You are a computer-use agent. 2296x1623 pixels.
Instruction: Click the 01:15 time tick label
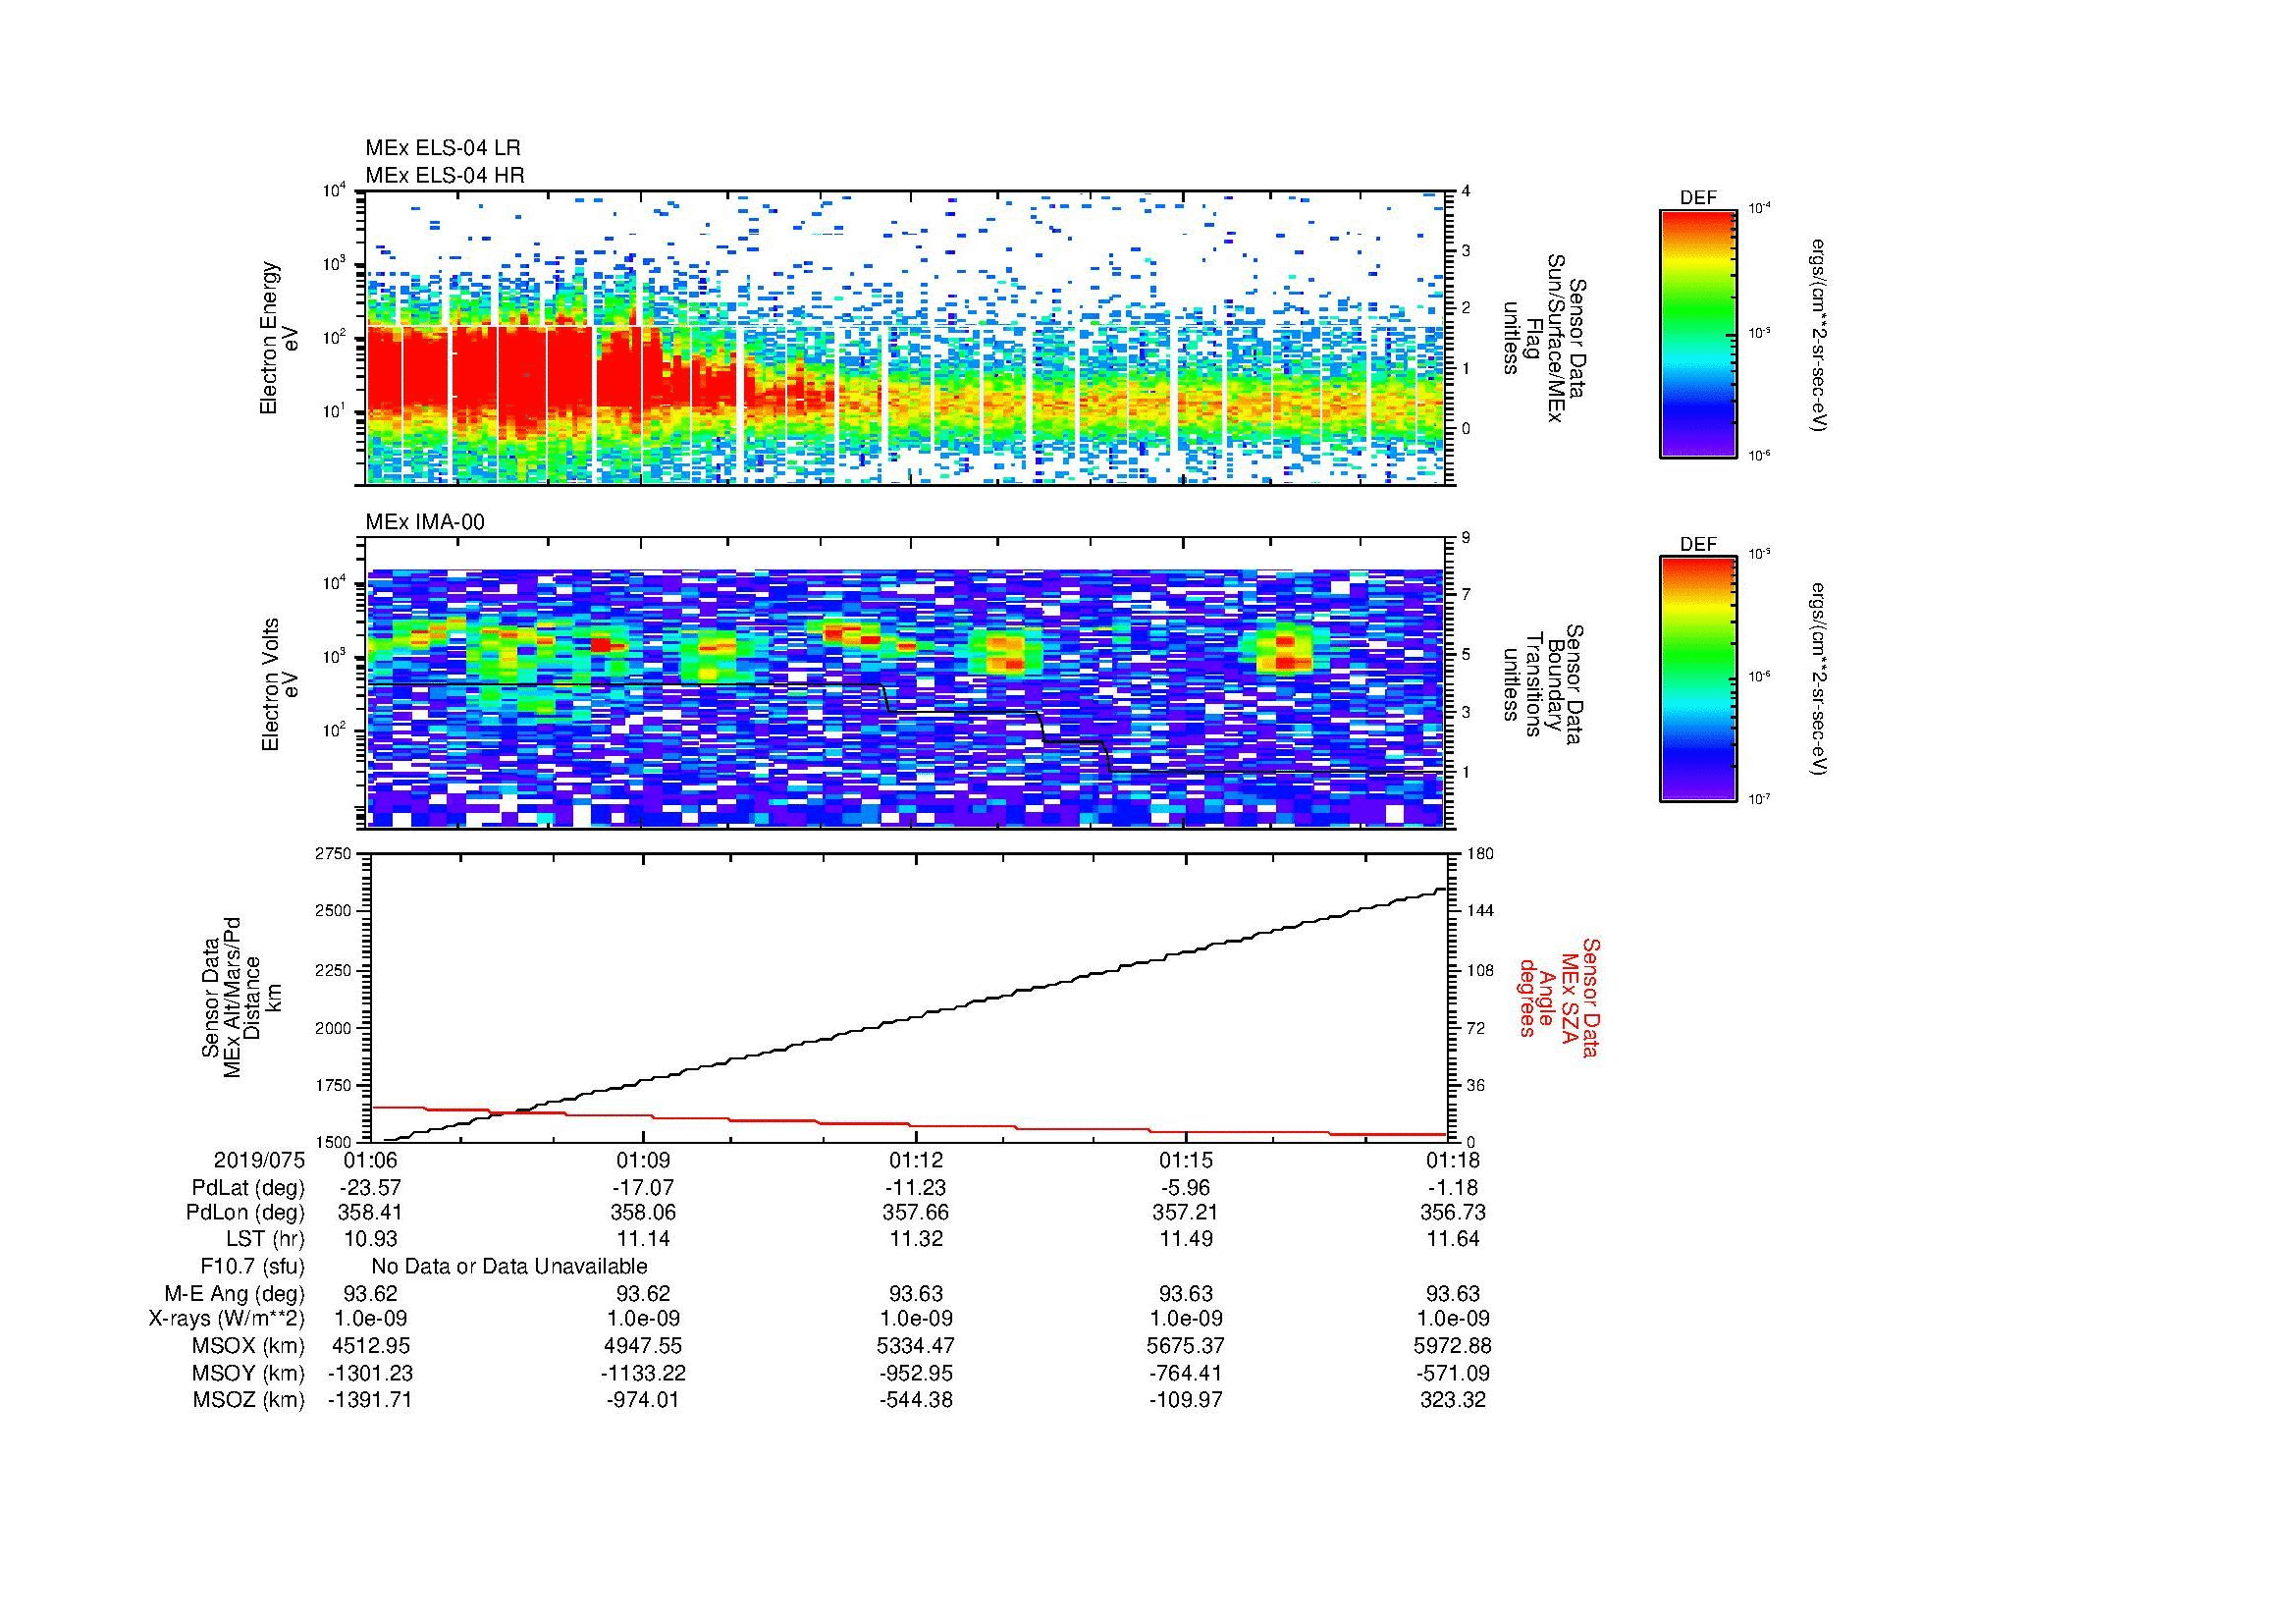1186,1161
